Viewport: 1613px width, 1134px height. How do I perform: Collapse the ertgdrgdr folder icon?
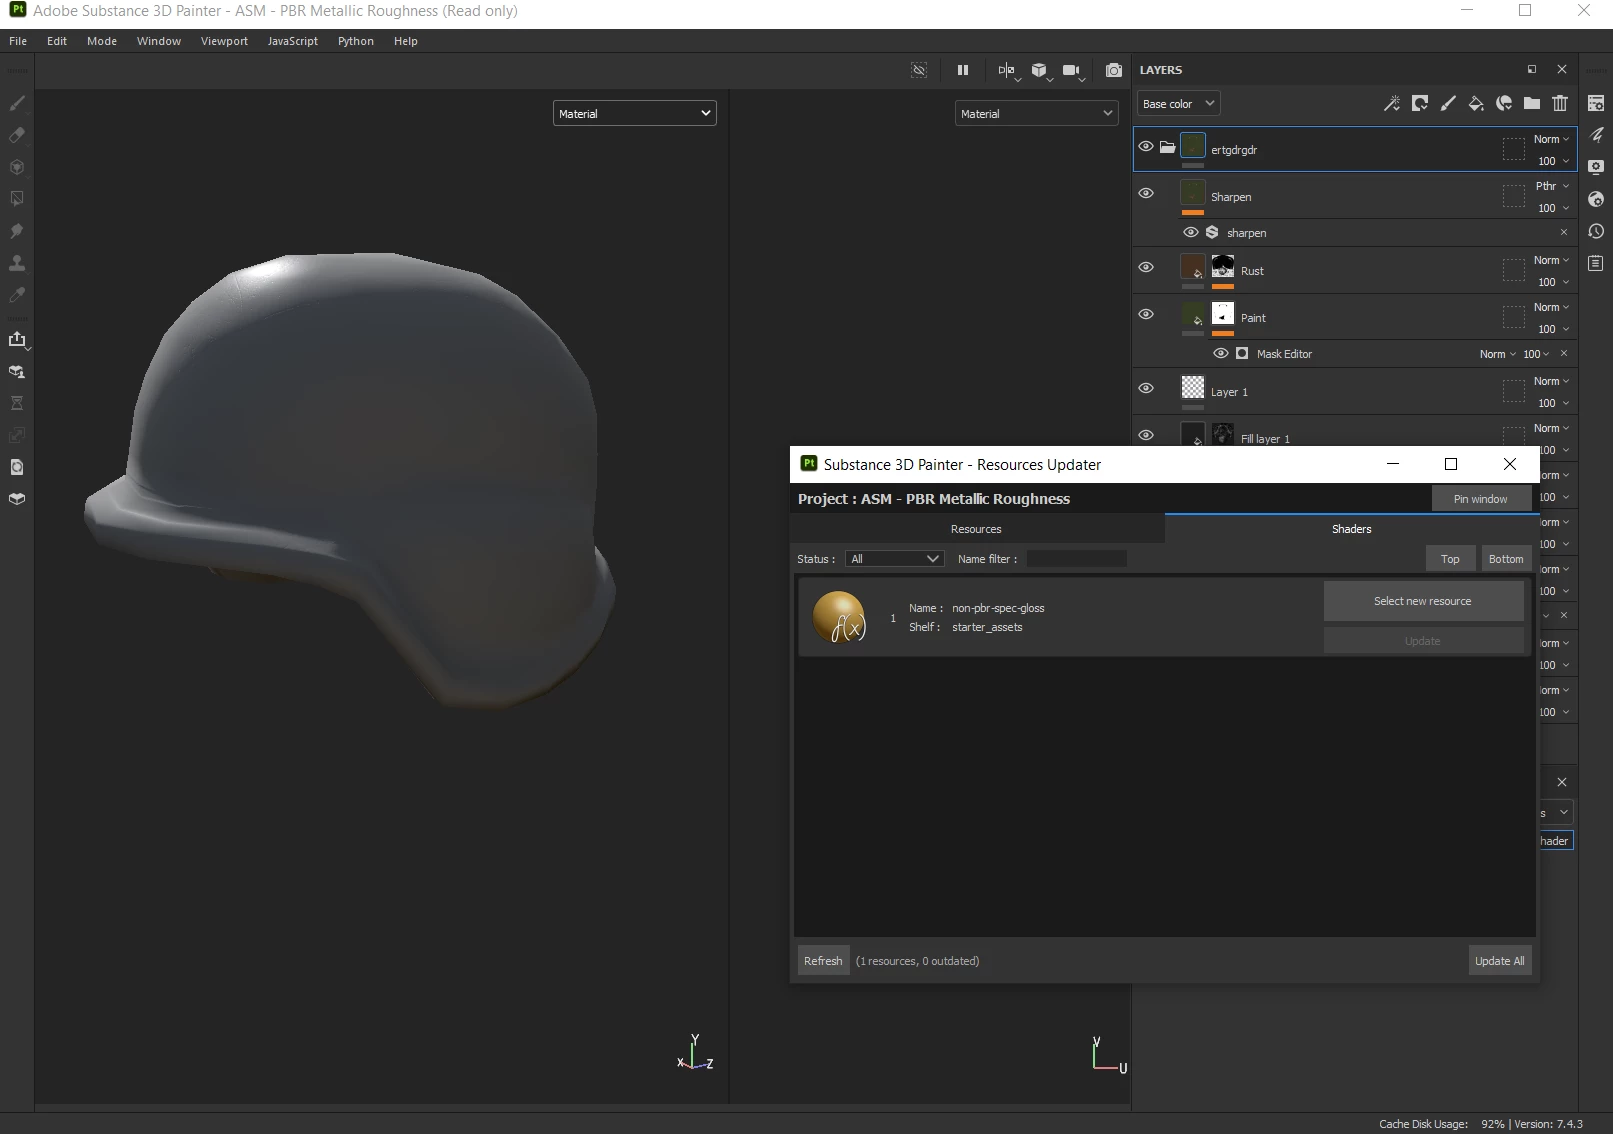(x=1167, y=147)
